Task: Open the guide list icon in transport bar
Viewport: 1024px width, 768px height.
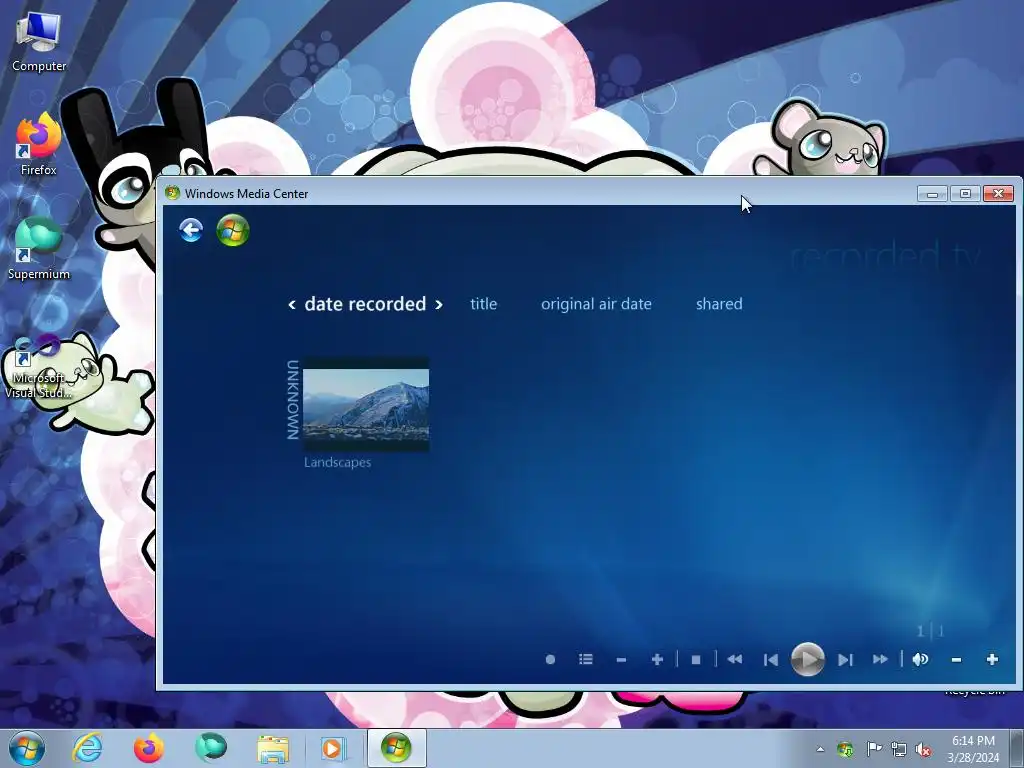Action: [x=586, y=660]
